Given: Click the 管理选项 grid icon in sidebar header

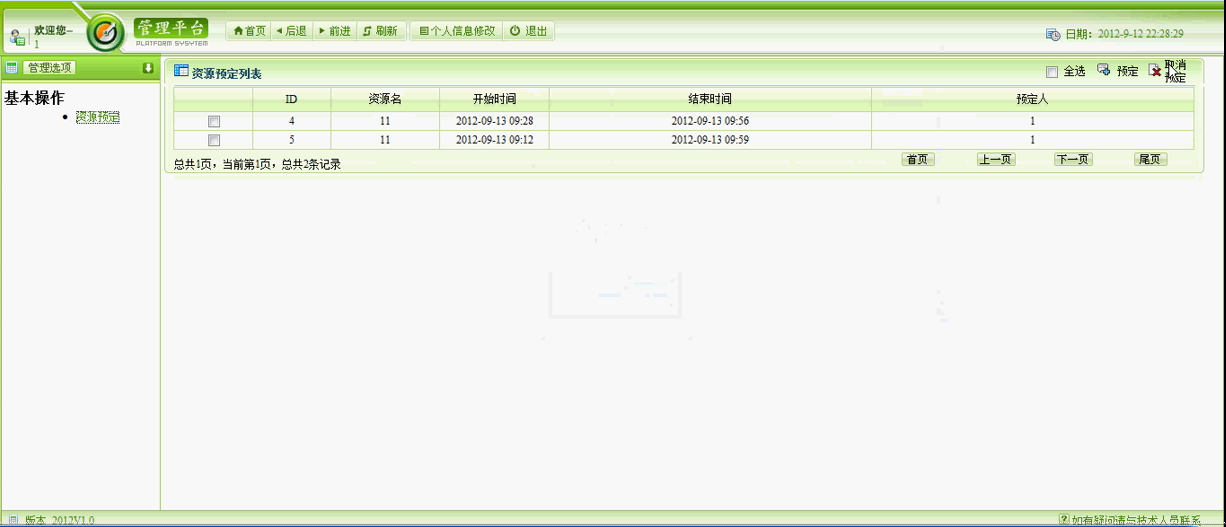Looking at the screenshot, I should pyautogui.click(x=12, y=68).
